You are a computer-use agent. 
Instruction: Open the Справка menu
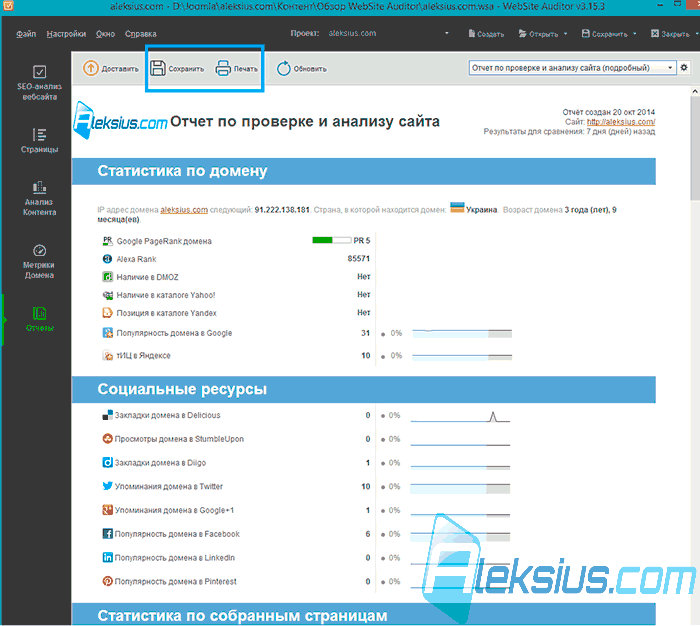point(141,34)
